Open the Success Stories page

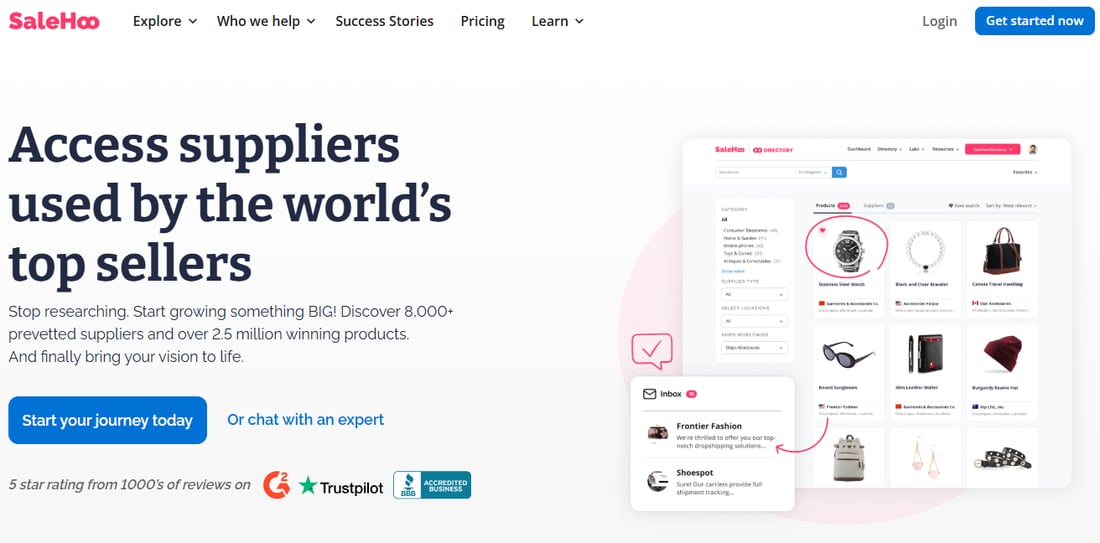coord(384,21)
